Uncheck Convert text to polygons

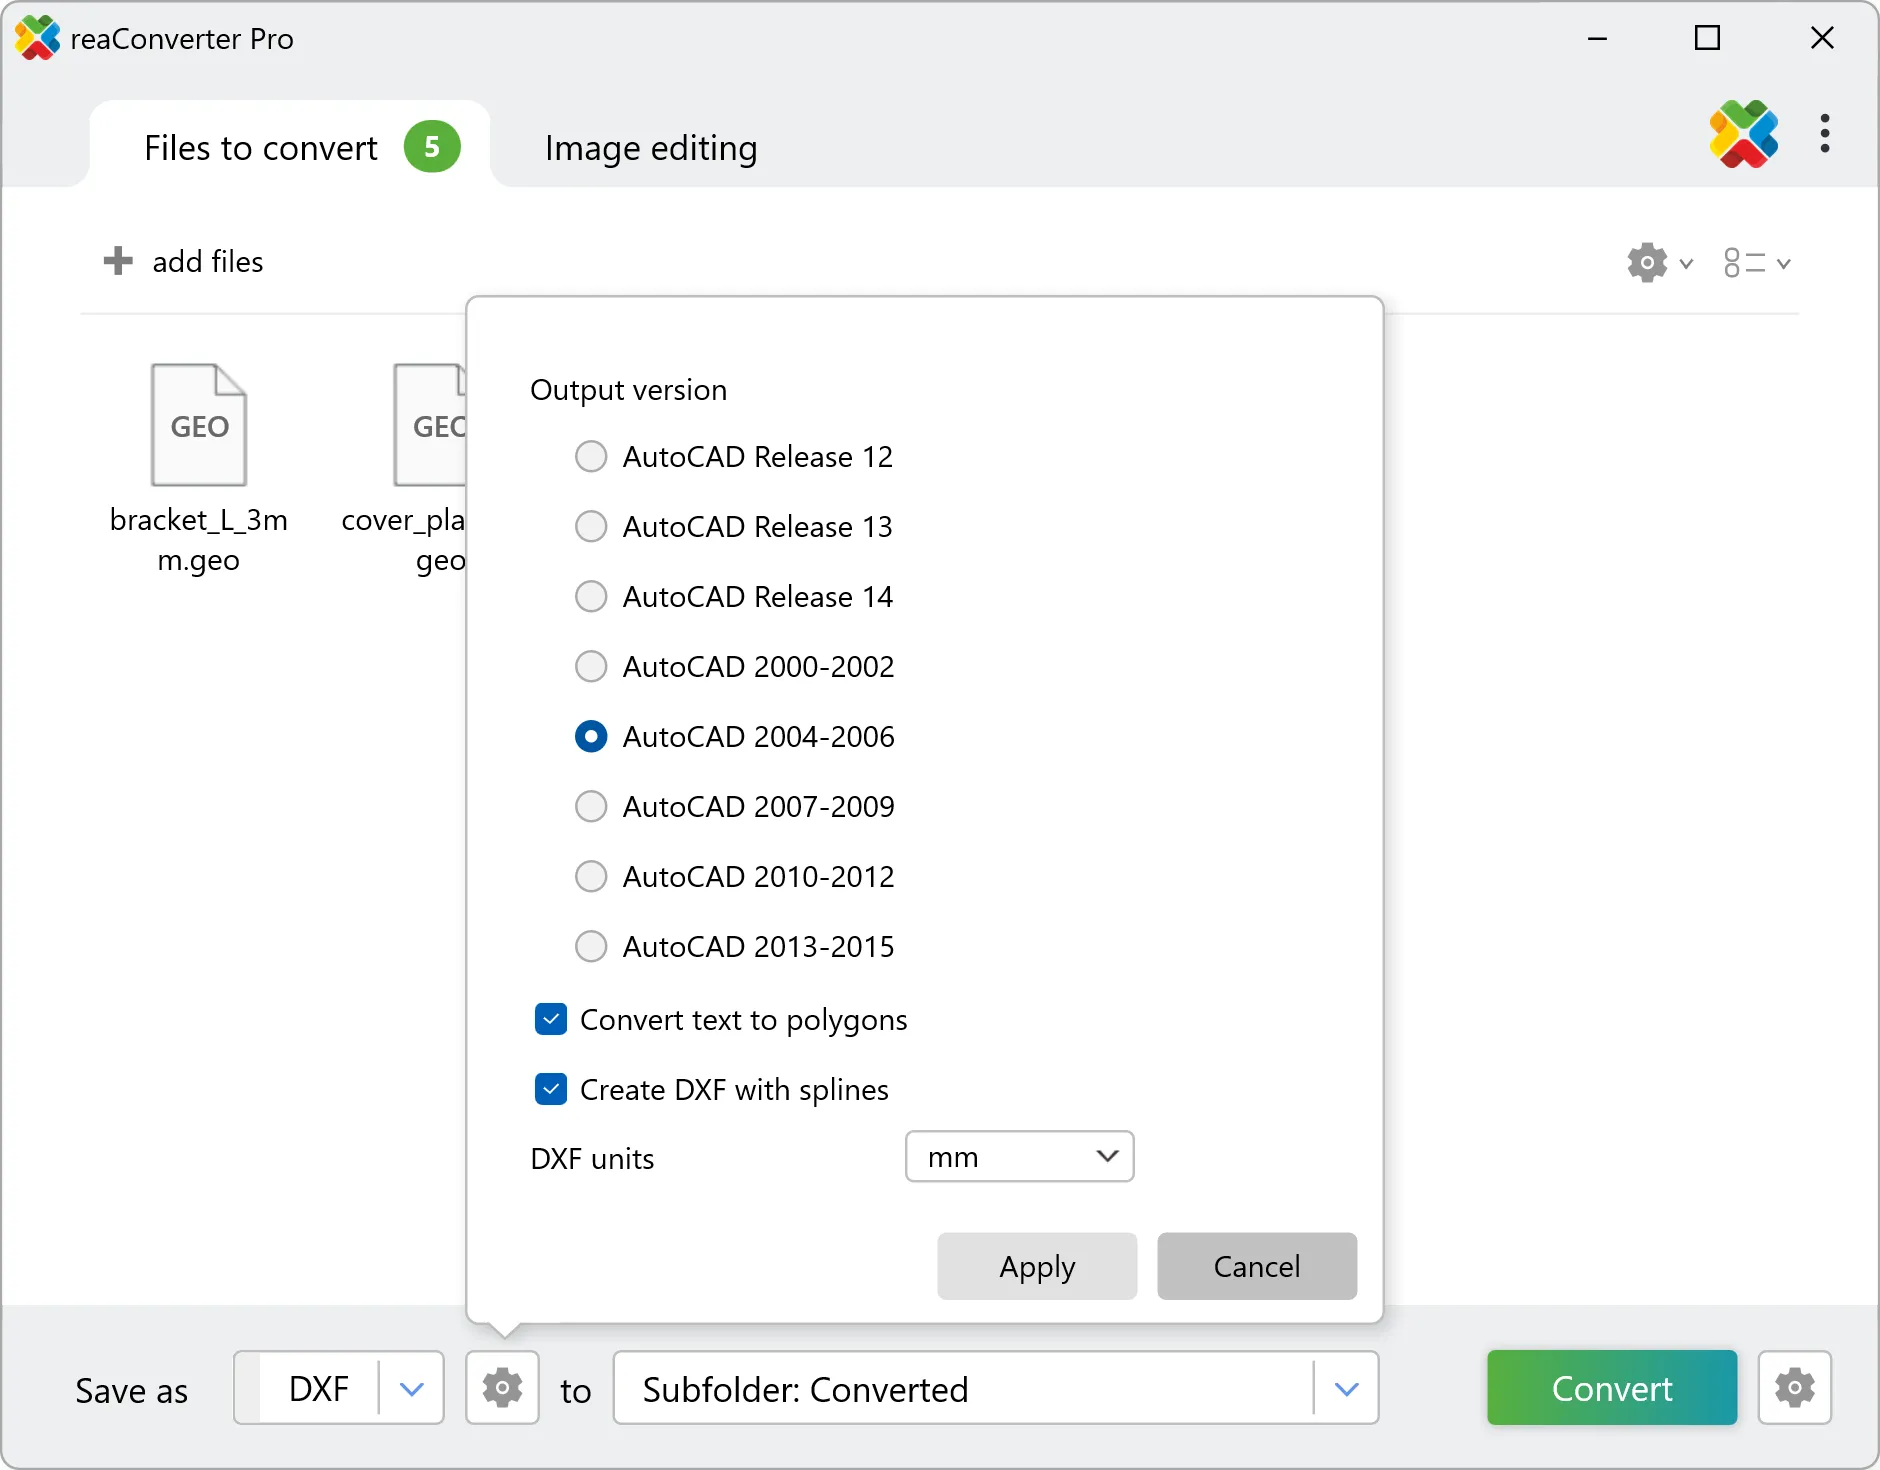[x=550, y=1018]
